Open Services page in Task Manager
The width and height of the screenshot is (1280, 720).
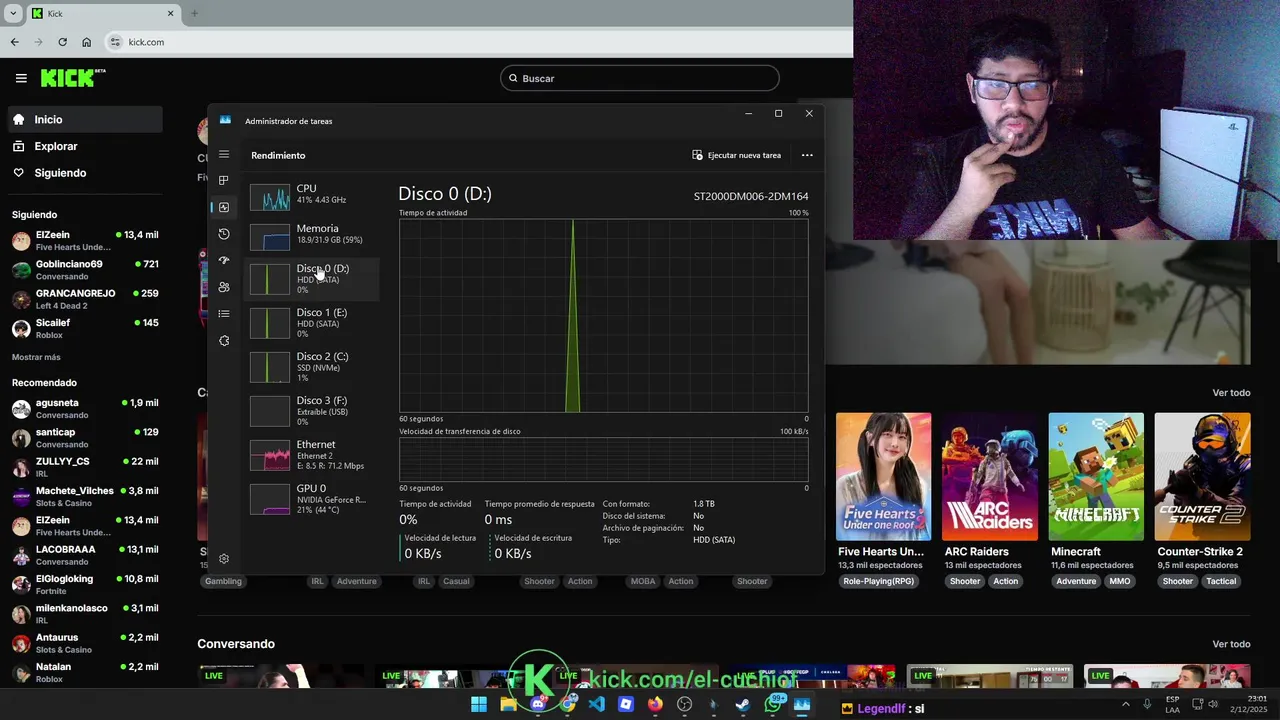[224, 341]
